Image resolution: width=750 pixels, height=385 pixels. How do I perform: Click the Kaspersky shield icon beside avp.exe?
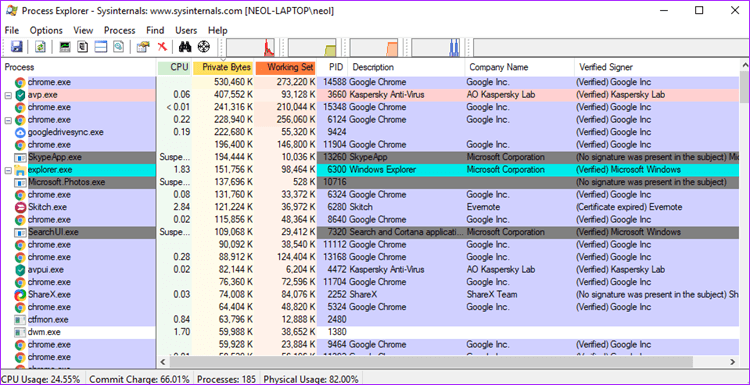pyautogui.click(x=20, y=95)
